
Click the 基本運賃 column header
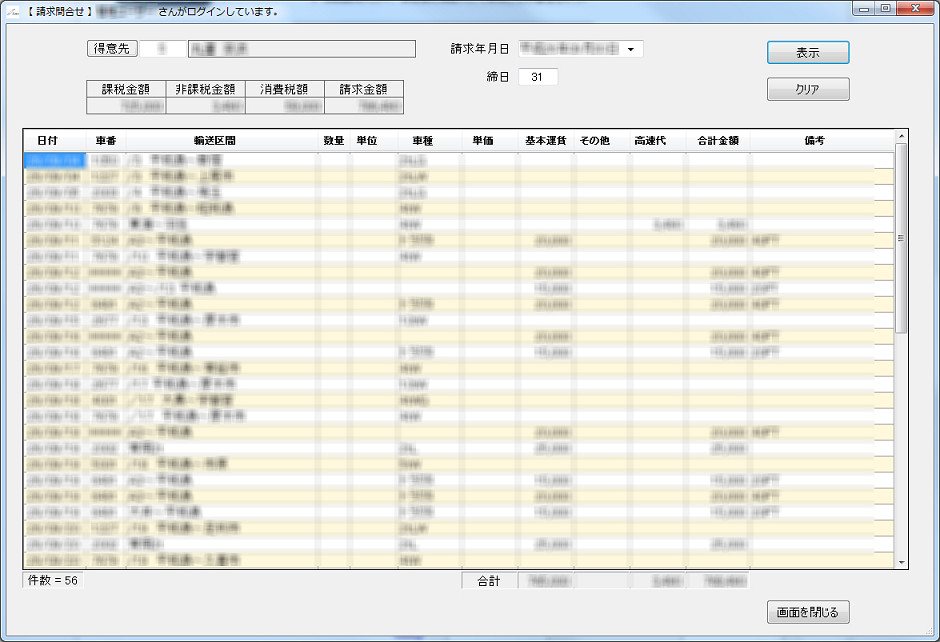(546, 140)
